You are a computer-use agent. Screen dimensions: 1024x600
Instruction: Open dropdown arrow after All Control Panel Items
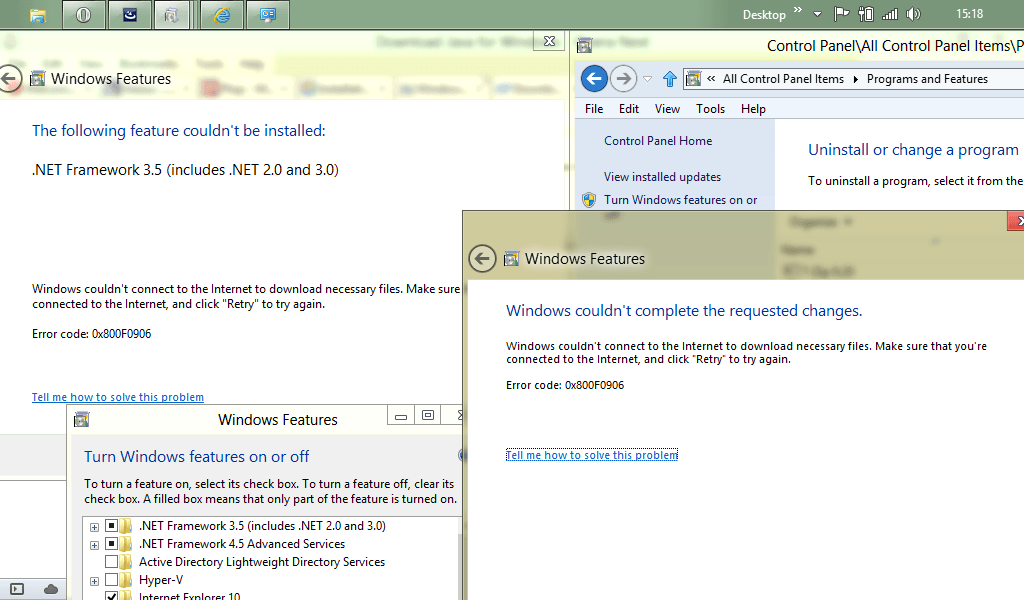click(856, 80)
